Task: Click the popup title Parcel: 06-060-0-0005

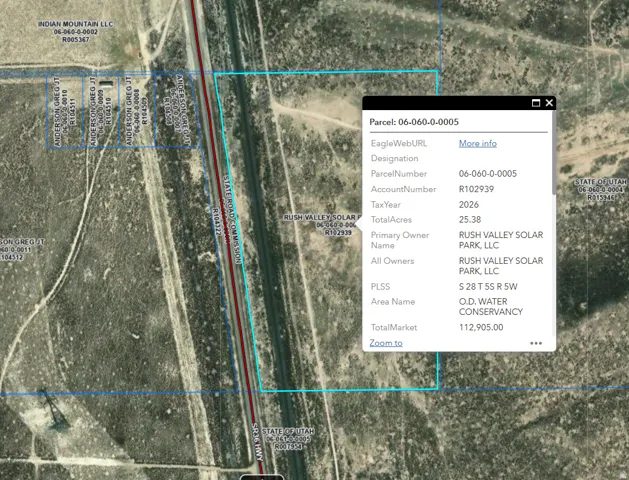Action: pos(414,122)
